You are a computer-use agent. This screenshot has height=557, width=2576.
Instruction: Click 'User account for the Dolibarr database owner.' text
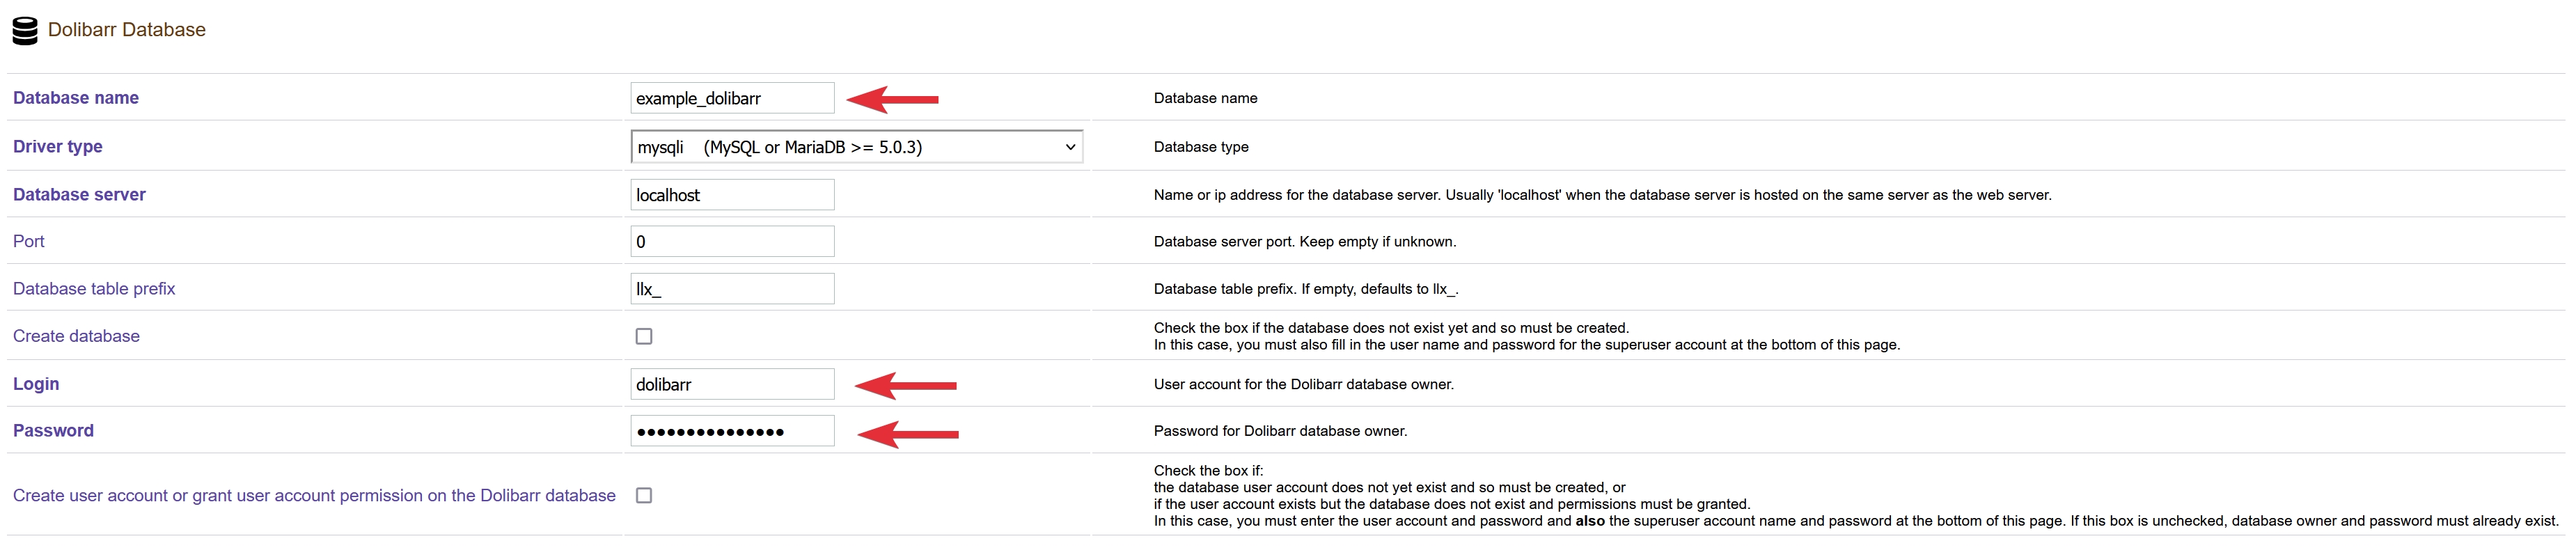[x=1304, y=384]
